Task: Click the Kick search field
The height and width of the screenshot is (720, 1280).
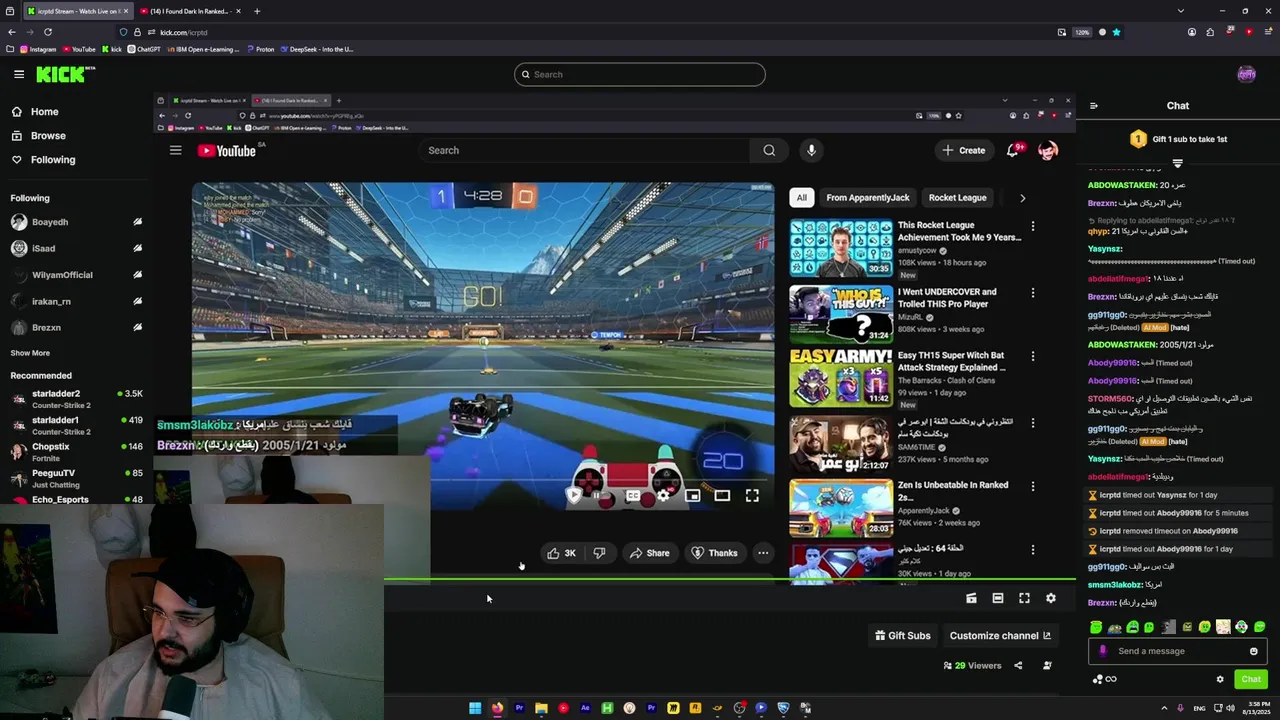Action: pyautogui.click(x=640, y=74)
